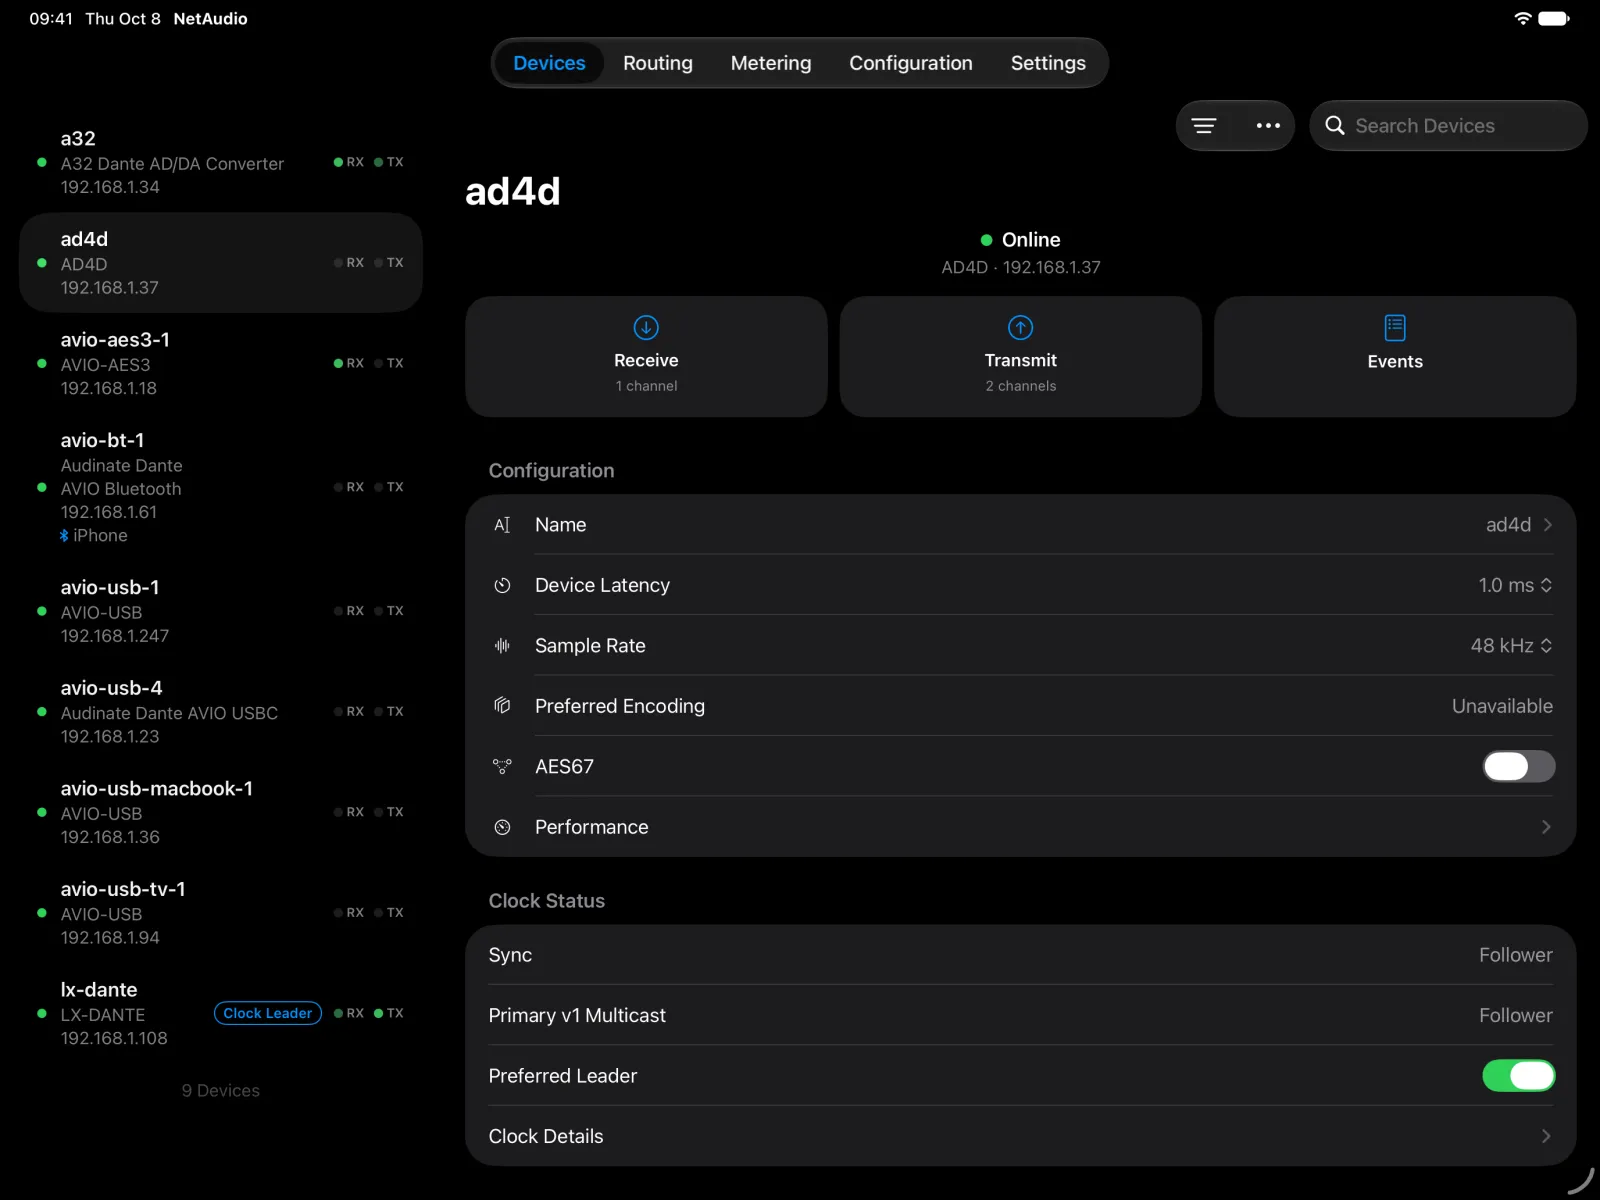Viewport: 1600px width, 1200px height.
Task: Click the battery icon in status bar
Action: tap(1554, 18)
